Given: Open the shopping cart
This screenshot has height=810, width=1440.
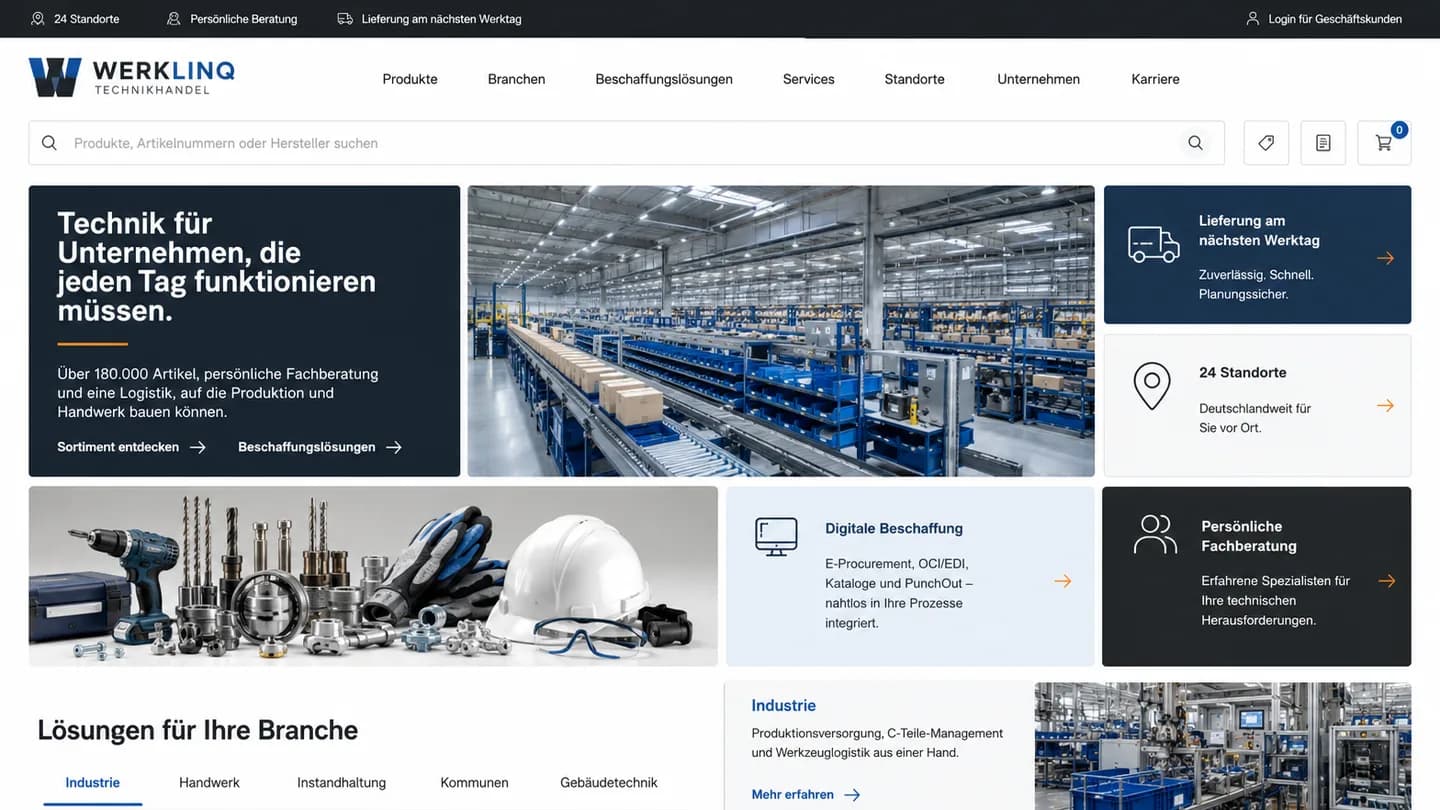Looking at the screenshot, I should pos(1384,143).
